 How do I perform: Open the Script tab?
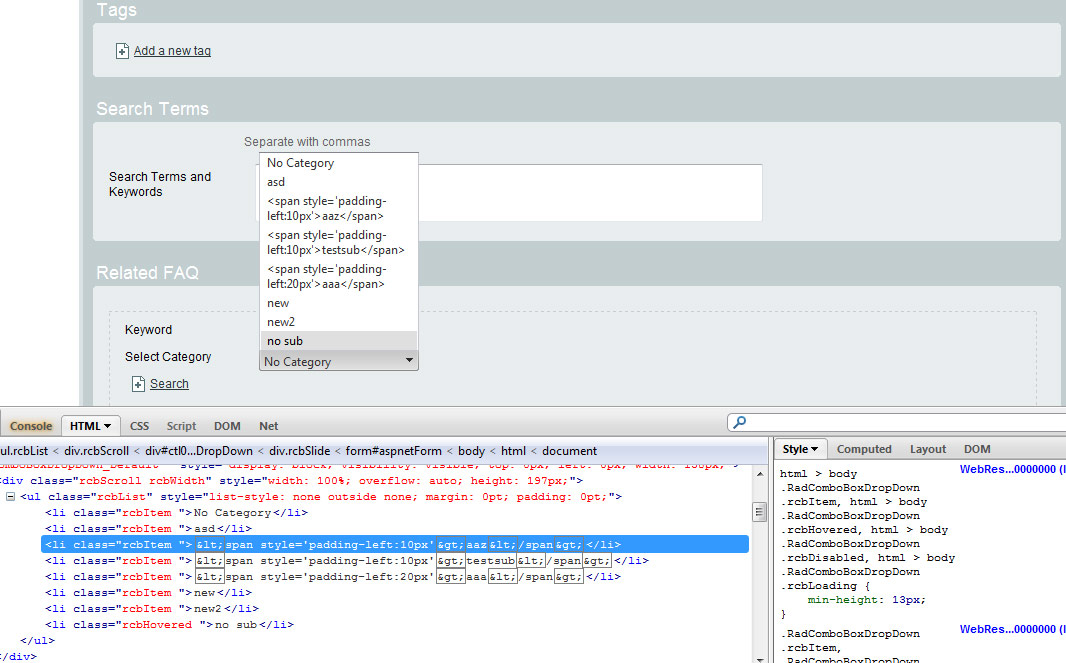click(x=181, y=426)
